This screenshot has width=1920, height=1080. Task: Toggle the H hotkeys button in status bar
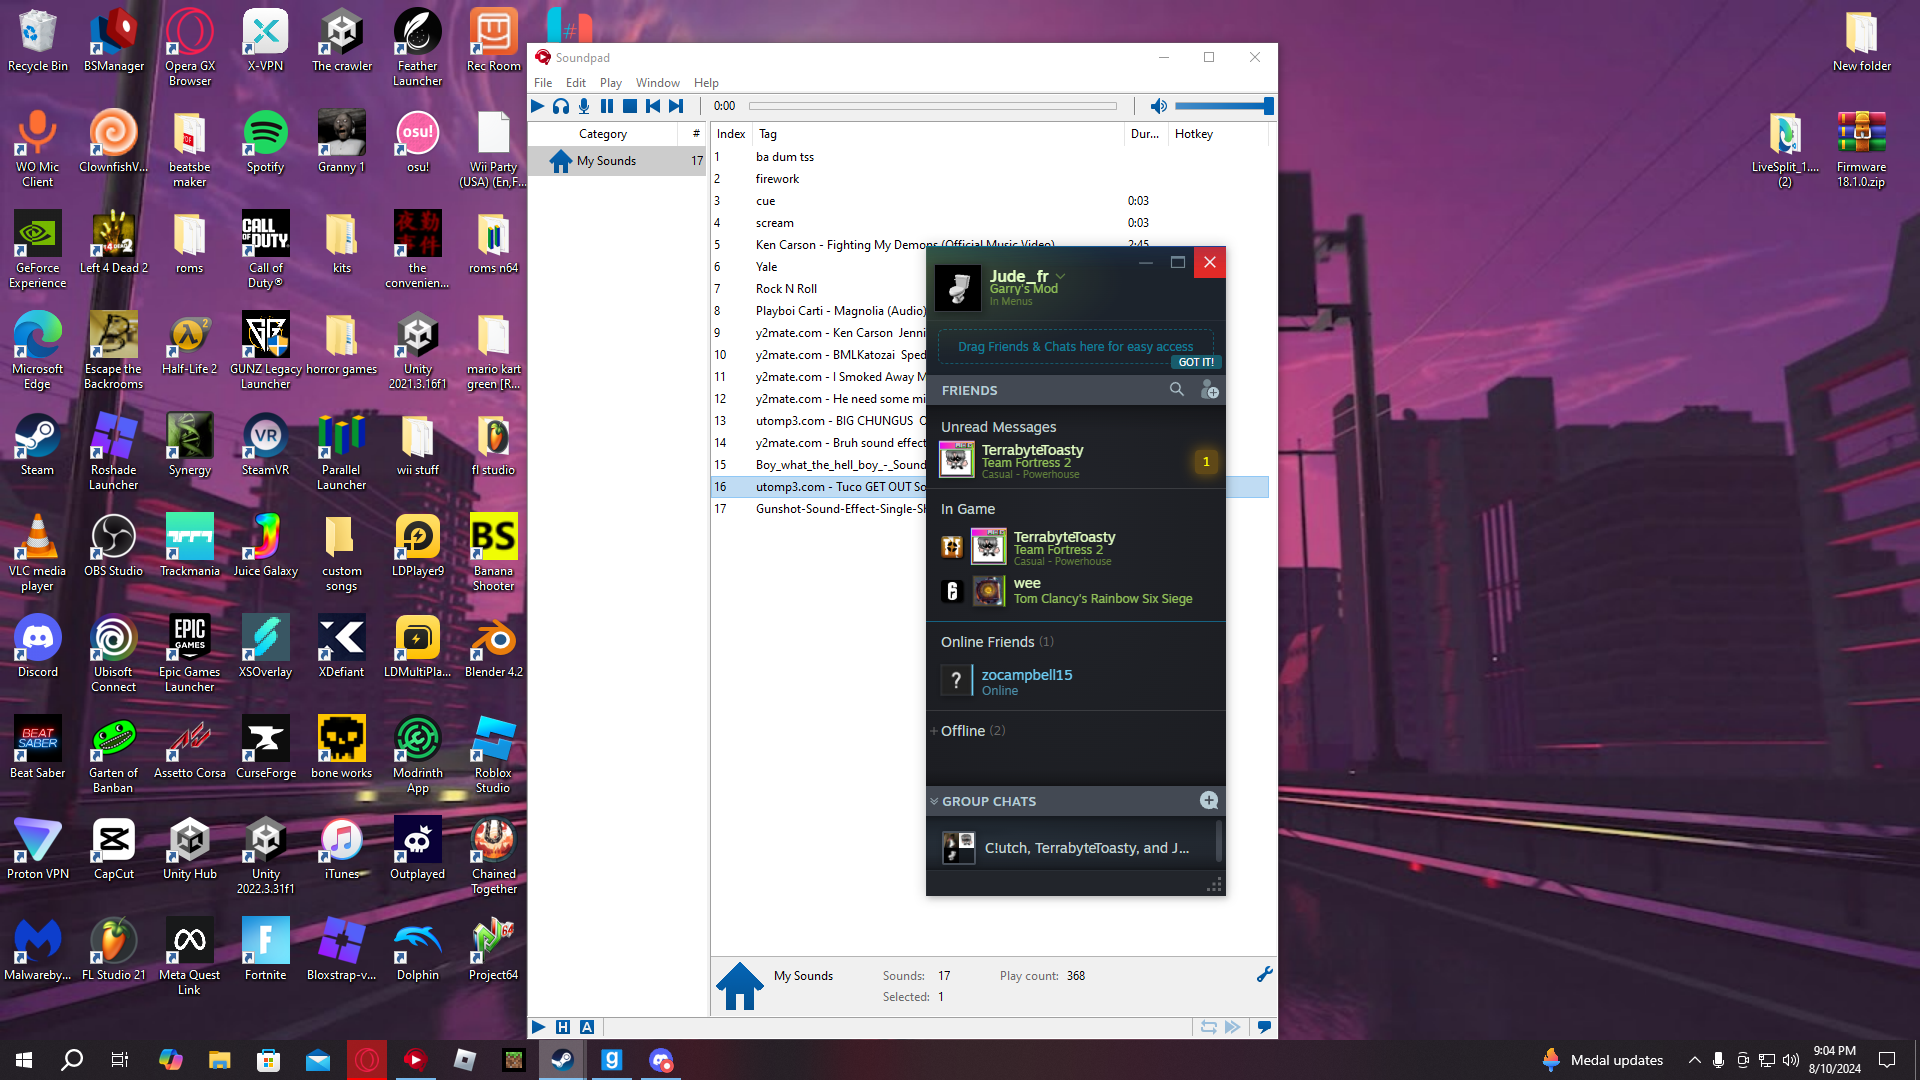[x=563, y=1027]
